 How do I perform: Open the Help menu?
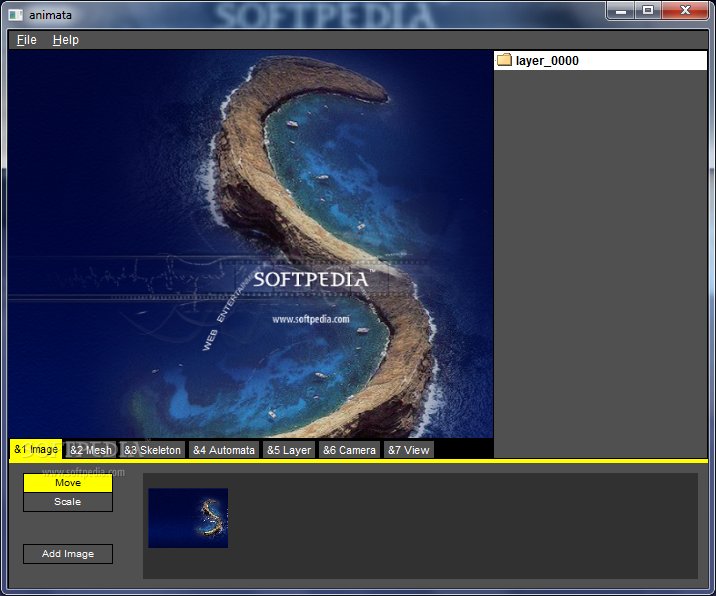tap(66, 40)
